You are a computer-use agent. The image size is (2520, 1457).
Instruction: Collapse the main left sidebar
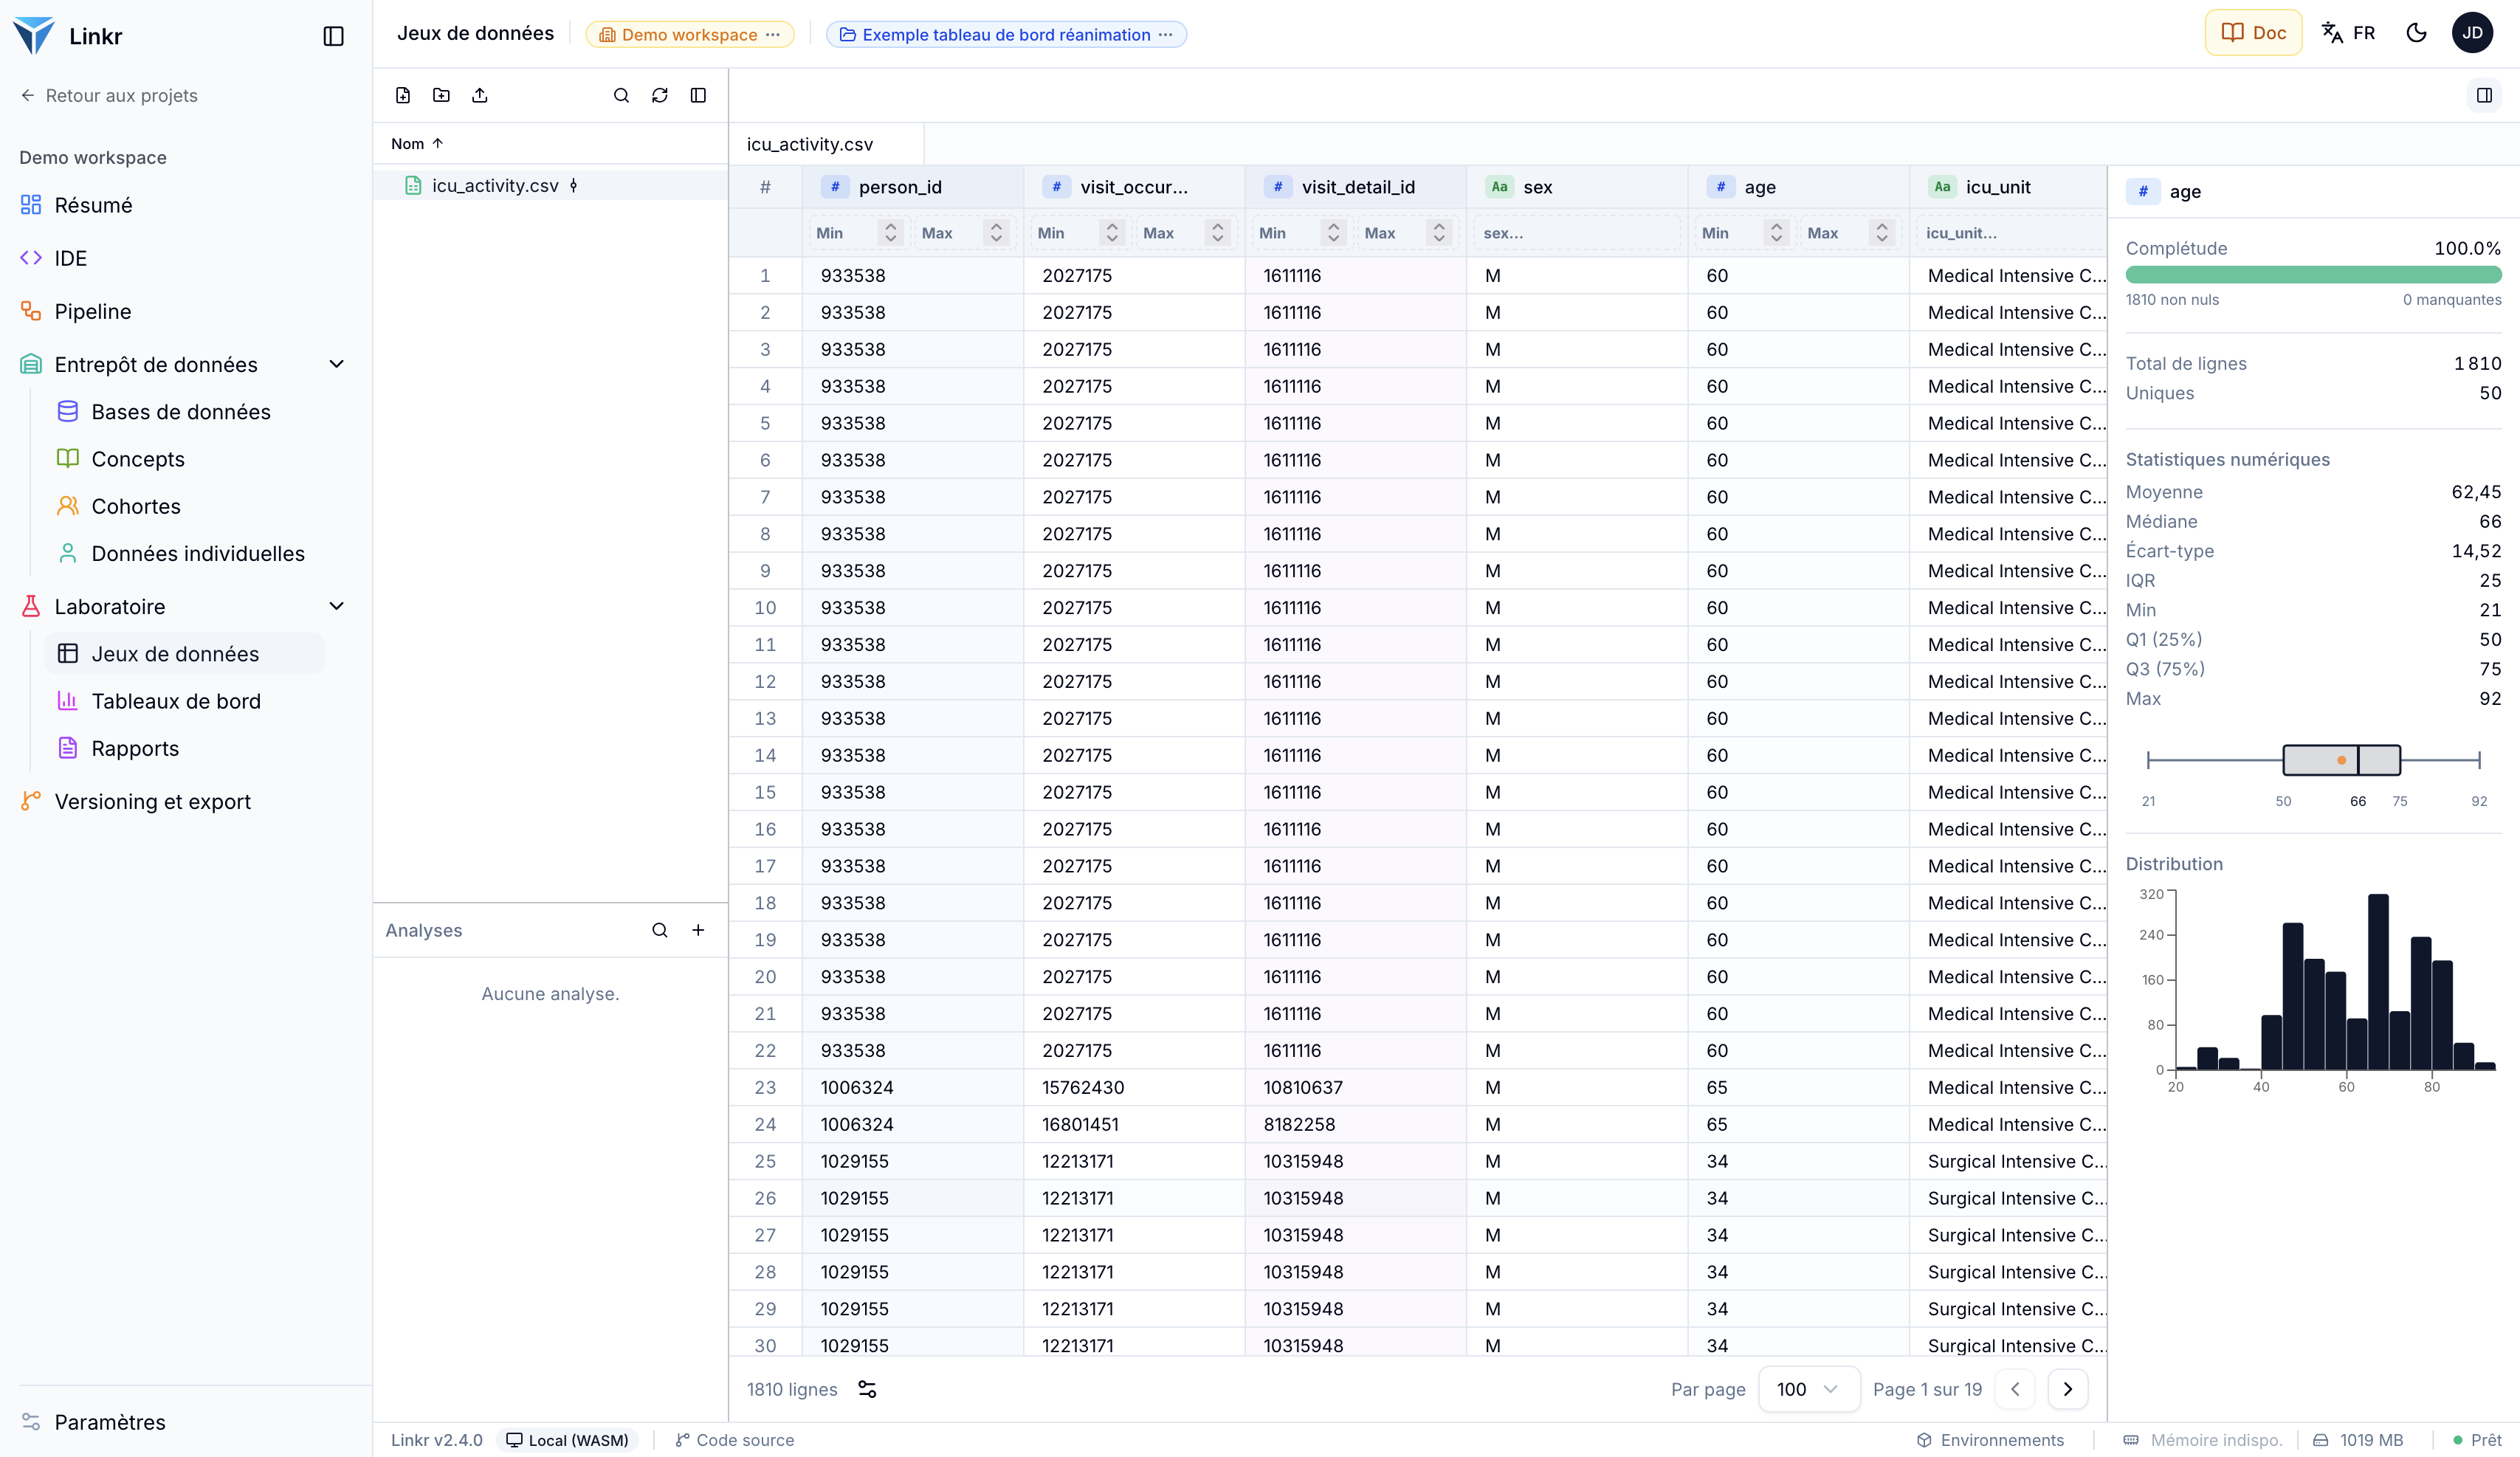[334, 36]
